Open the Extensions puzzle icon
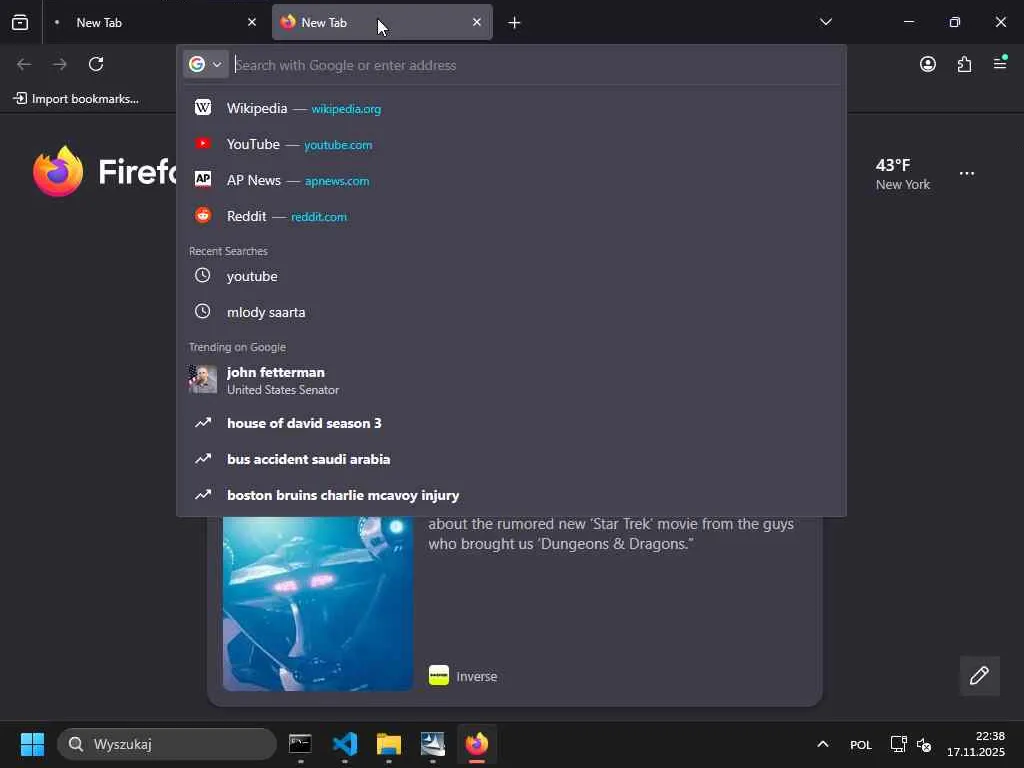This screenshot has width=1024, height=768. point(964,64)
